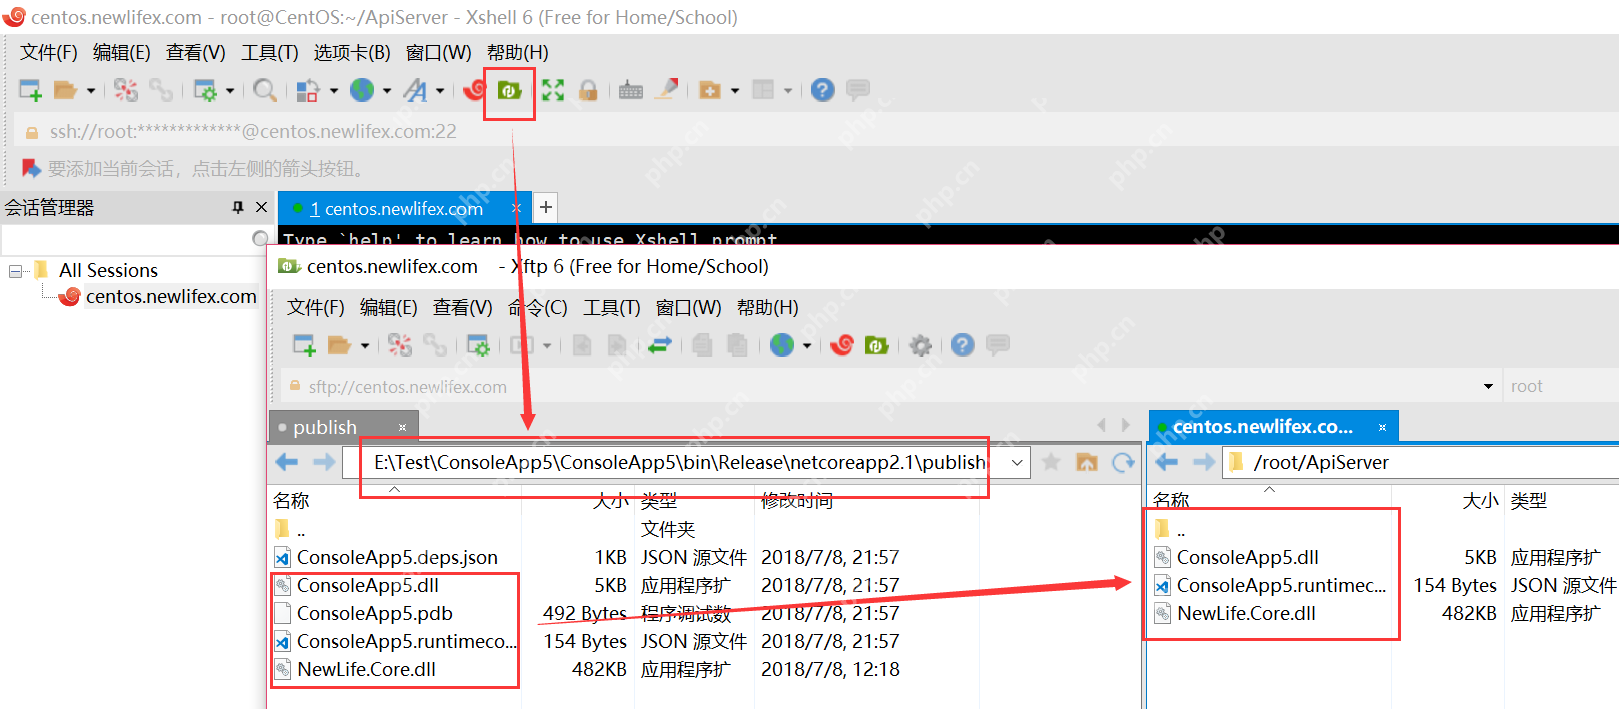Open the Xshell globe encoding dropdown arrow
This screenshot has height=709, width=1619.
387,90
